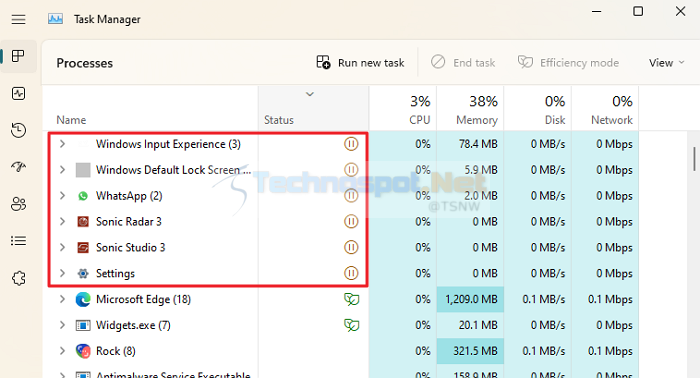Expand the Microsoft Edge process group
The image size is (700, 378).
[x=62, y=299]
